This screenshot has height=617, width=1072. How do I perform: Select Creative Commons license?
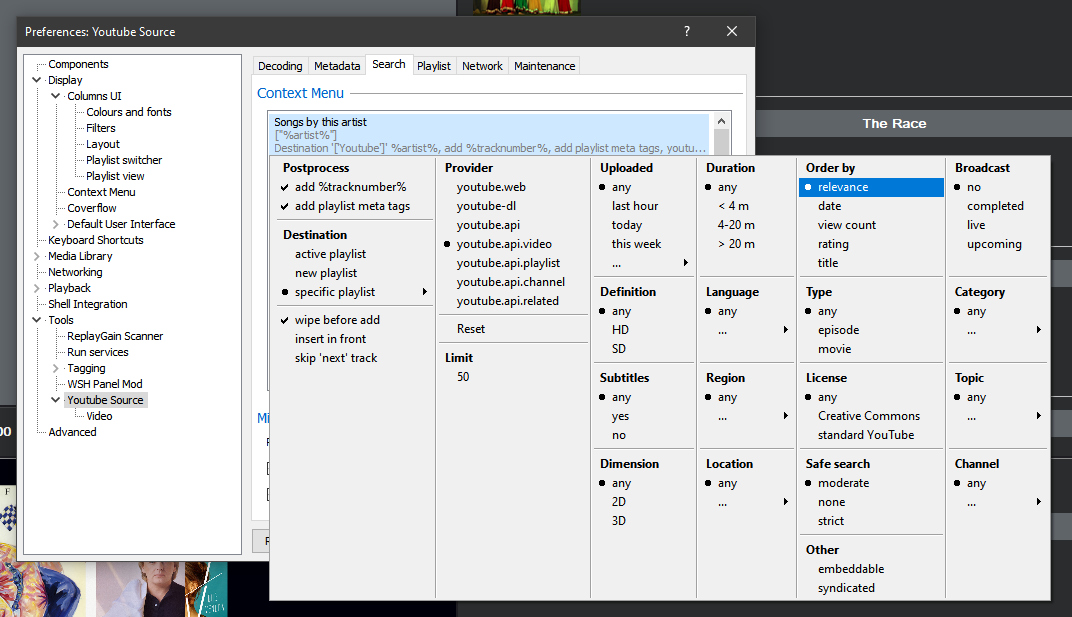(x=868, y=416)
